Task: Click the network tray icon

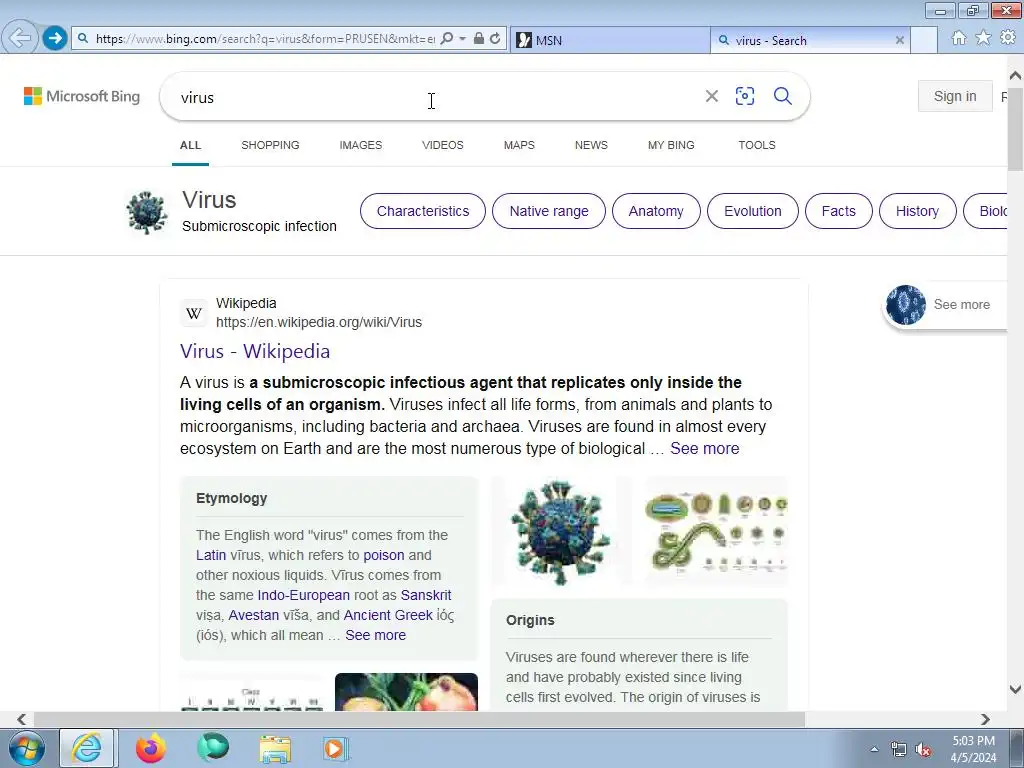Action: (x=899, y=750)
